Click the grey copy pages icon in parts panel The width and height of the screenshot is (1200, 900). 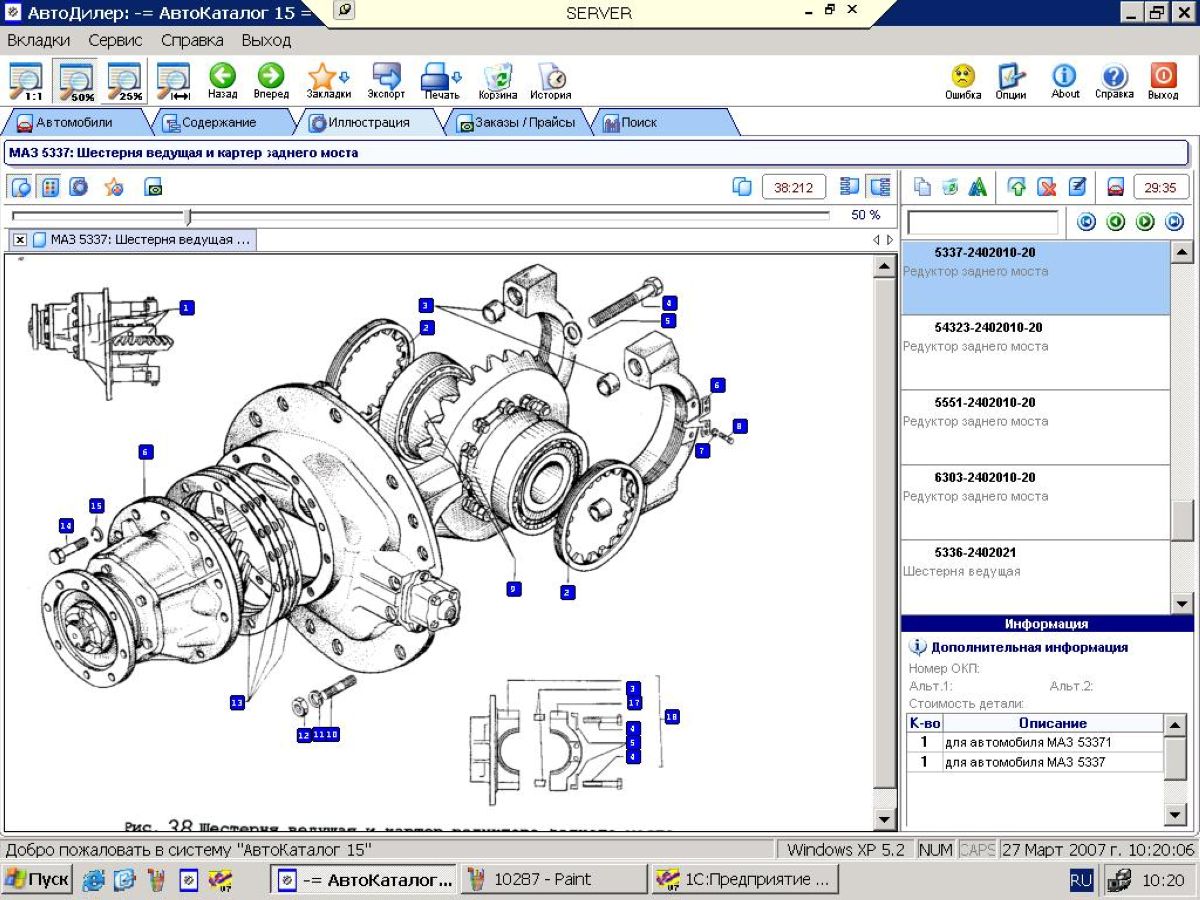coord(922,187)
